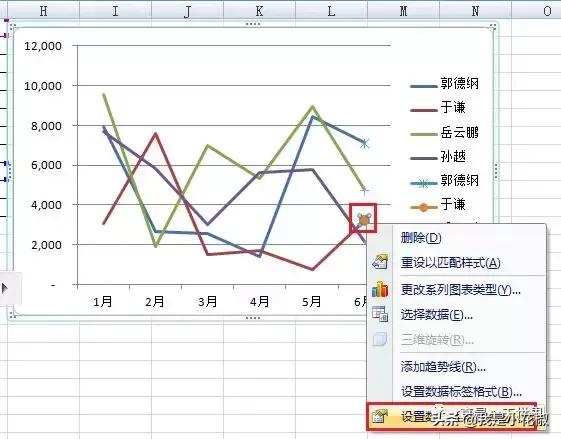This screenshot has width=561, height=439.
Task: Click the orange data point marker at 6月
Action: tap(364, 220)
